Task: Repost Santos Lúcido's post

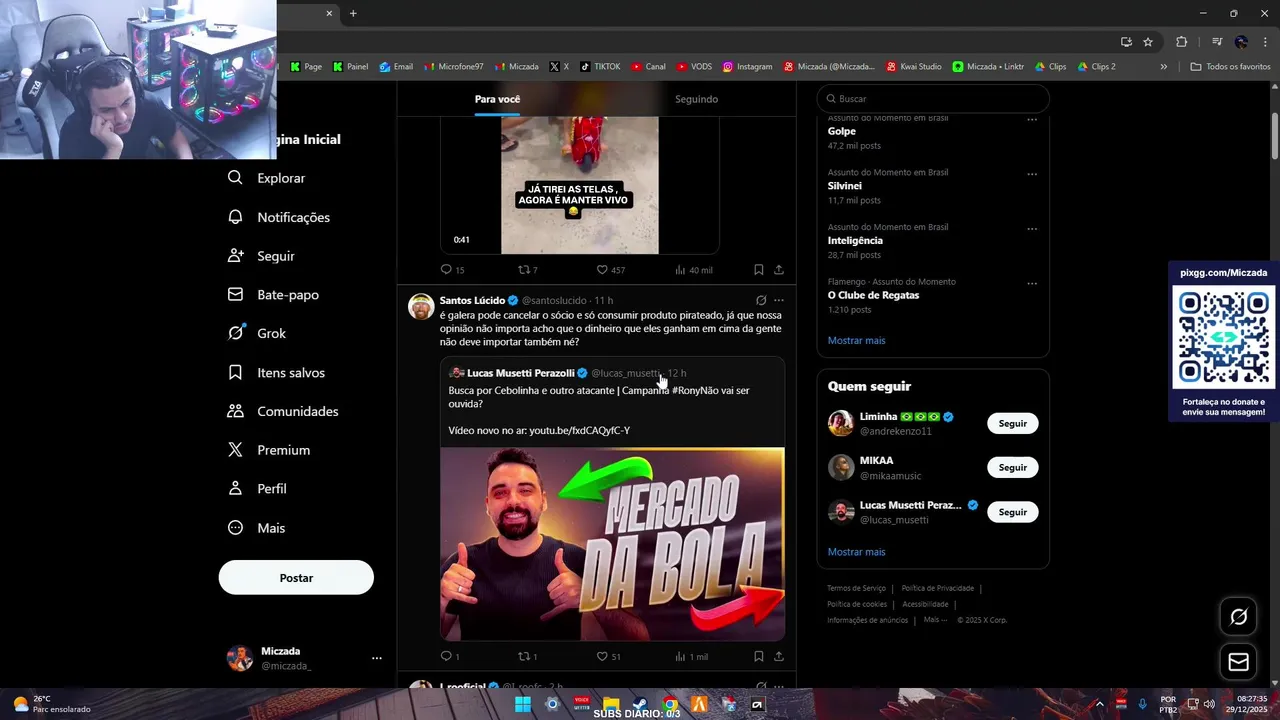Action: (x=527, y=656)
